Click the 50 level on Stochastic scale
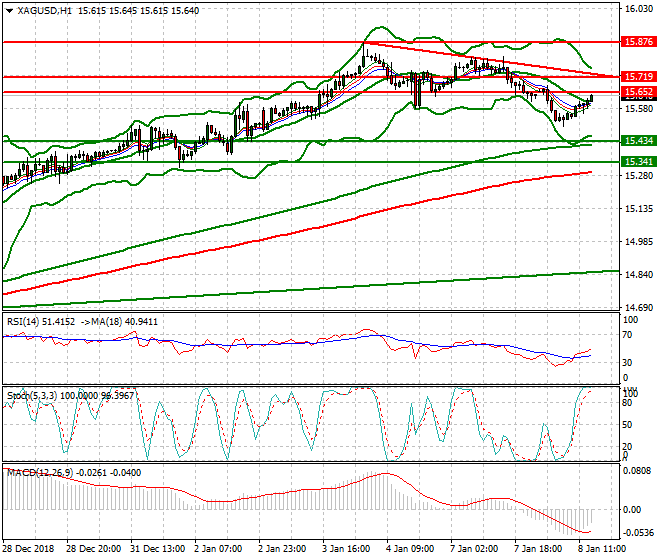This screenshot has width=660, height=560. (627, 425)
